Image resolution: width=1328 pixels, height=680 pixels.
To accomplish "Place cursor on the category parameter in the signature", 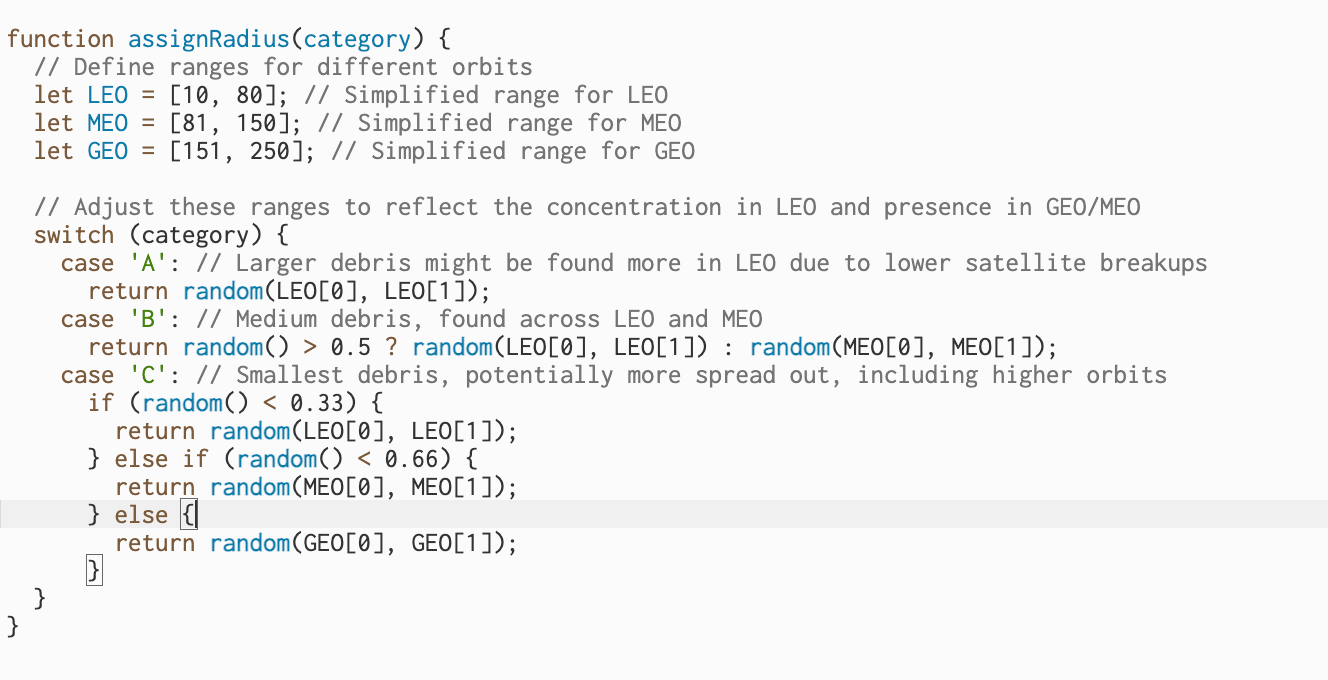I will pos(357,39).
